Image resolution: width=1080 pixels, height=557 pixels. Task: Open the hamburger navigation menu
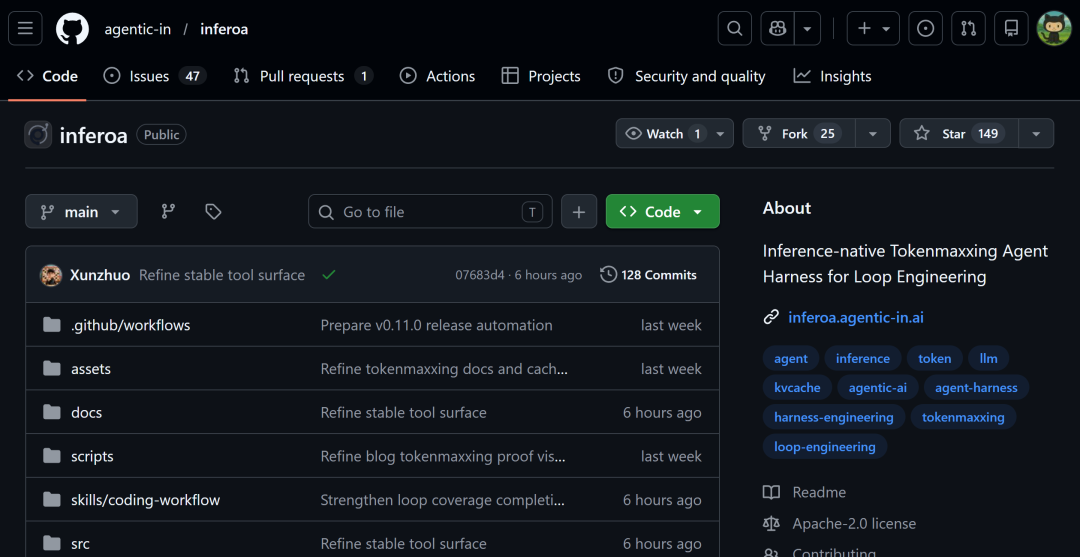25,29
